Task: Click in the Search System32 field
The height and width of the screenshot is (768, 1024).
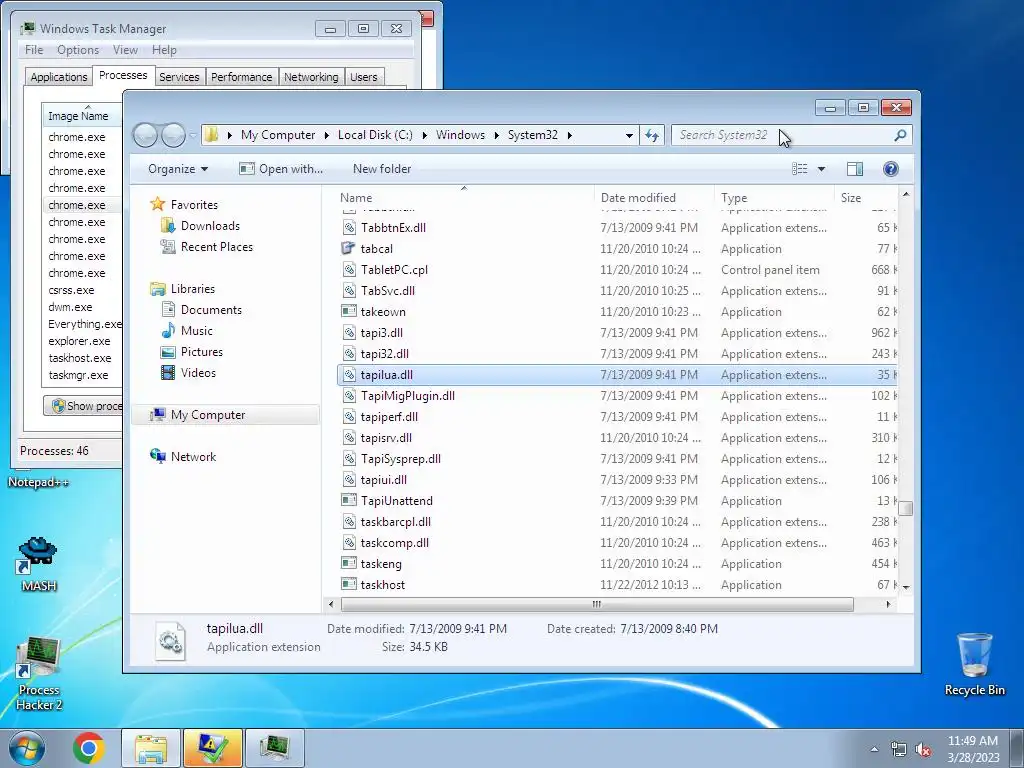Action: coord(782,135)
